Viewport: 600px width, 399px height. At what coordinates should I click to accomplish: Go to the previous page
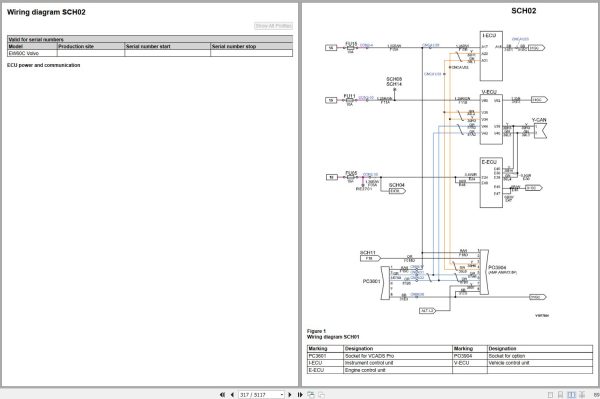pos(232,394)
